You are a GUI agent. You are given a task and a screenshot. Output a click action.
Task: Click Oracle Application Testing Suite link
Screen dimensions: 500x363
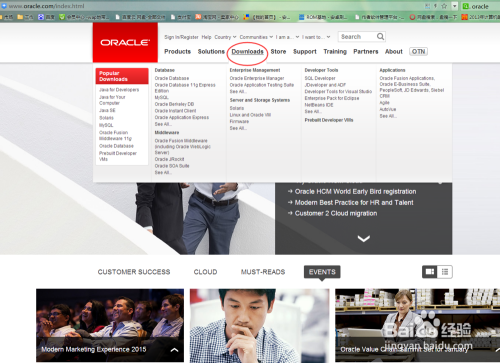[262, 85]
